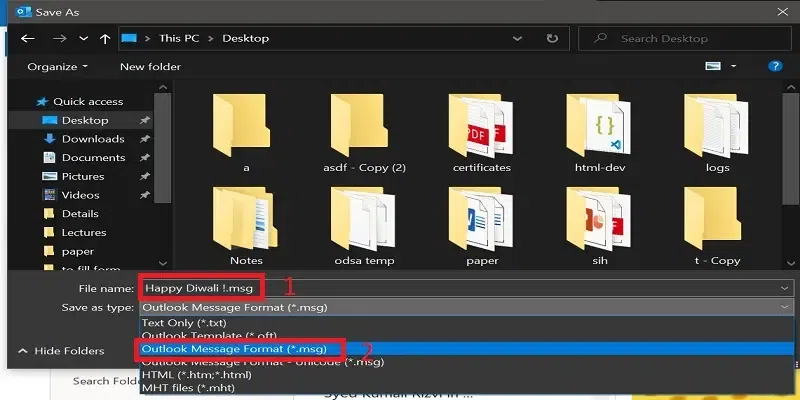Image resolution: width=800 pixels, height=400 pixels.
Task: Click the pin icon beside Documents
Action: click(145, 158)
